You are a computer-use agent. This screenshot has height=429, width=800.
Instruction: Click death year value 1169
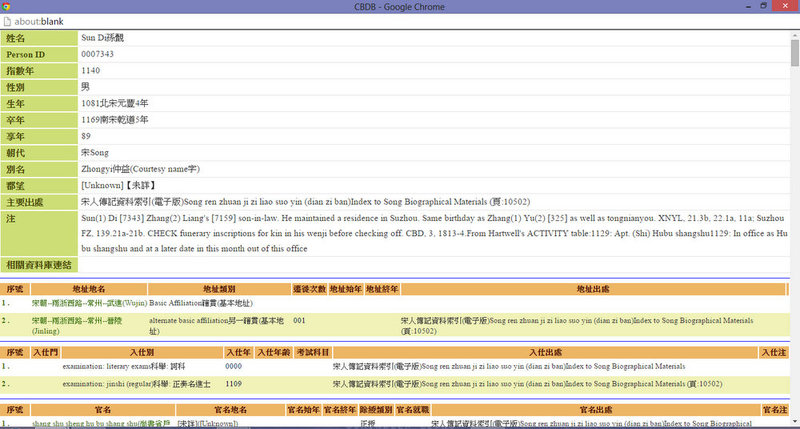(115, 119)
